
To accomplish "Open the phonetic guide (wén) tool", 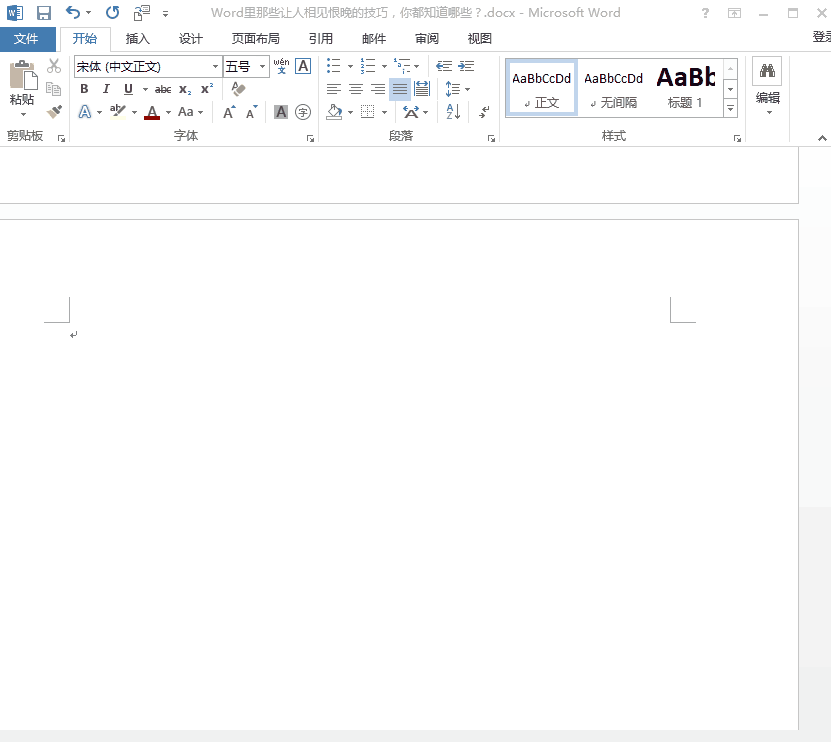I will pyautogui.click(x=281, y=66).
